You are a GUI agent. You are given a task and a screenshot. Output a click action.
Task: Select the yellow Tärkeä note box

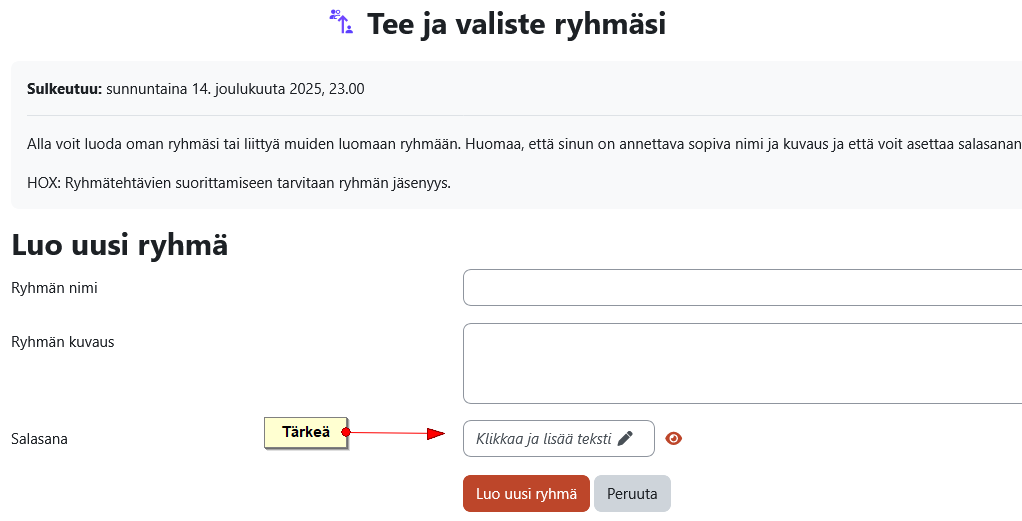tap(306, 432)
